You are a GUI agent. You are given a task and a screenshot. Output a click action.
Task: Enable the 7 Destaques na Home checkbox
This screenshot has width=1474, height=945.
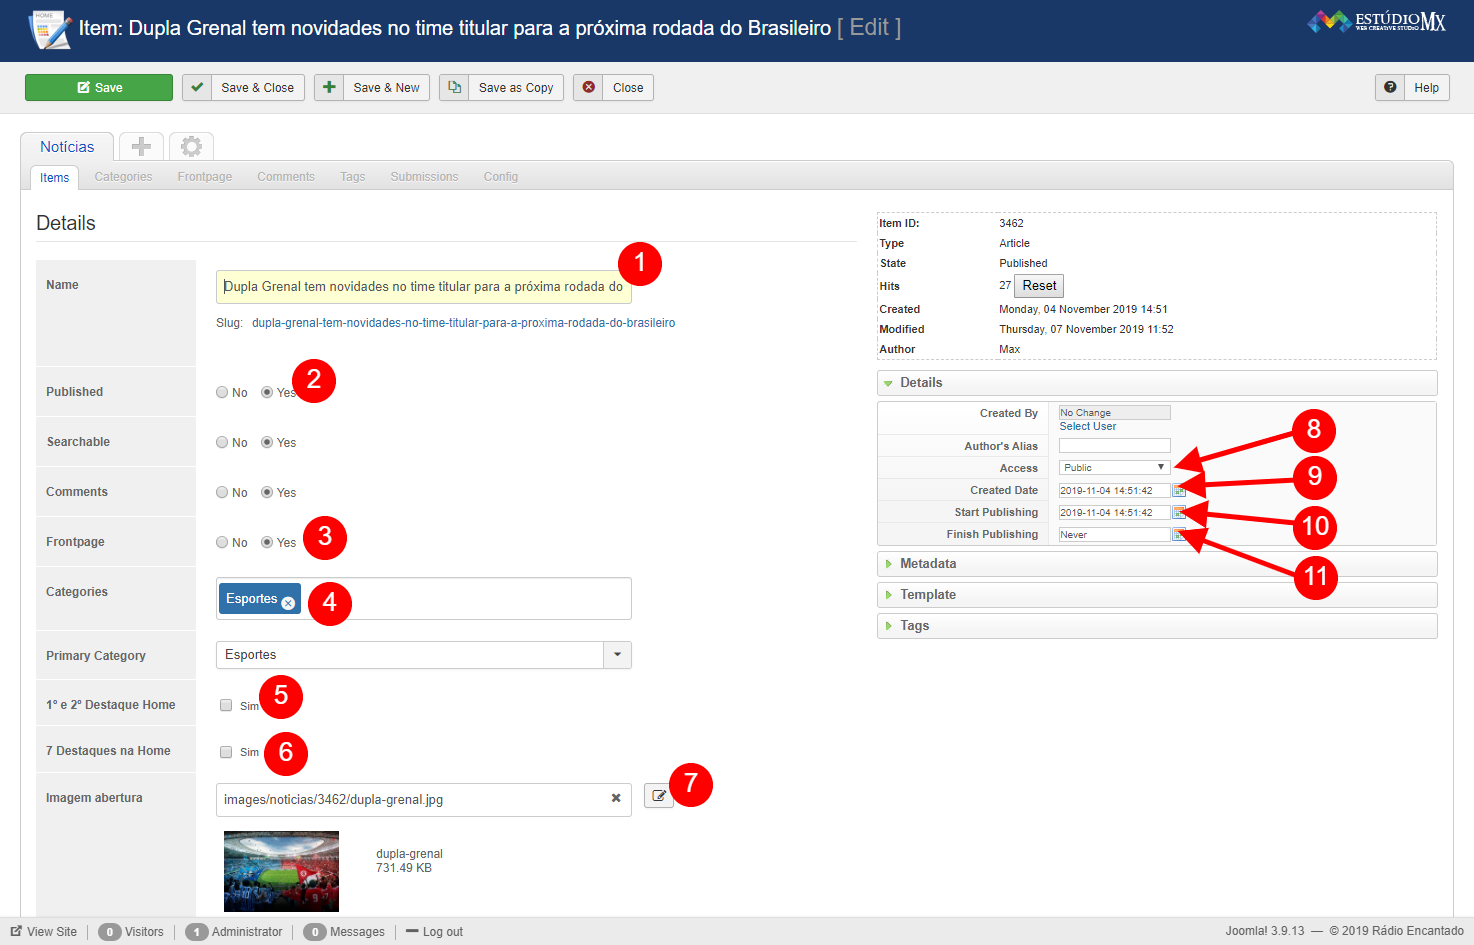pos(226,752)
